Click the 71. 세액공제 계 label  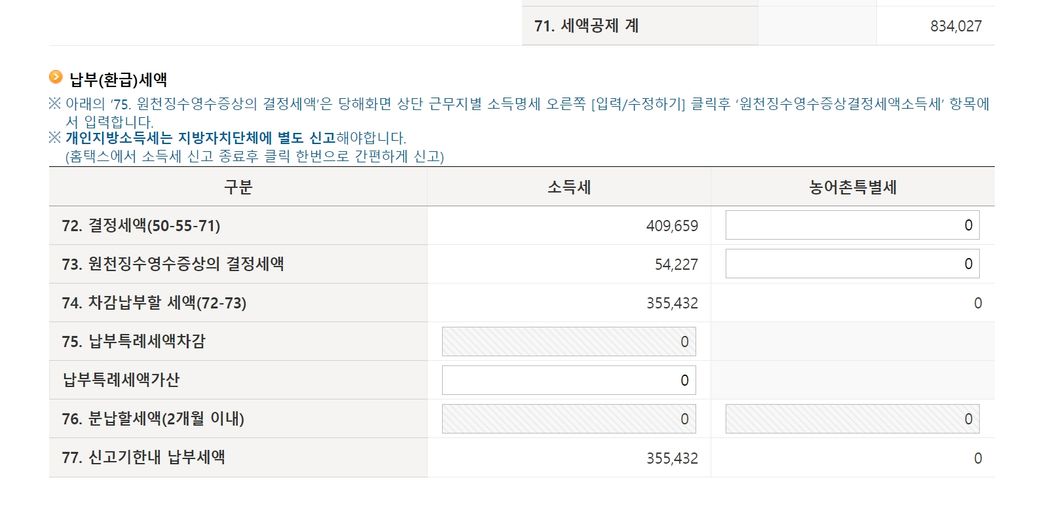pos(586,26)
